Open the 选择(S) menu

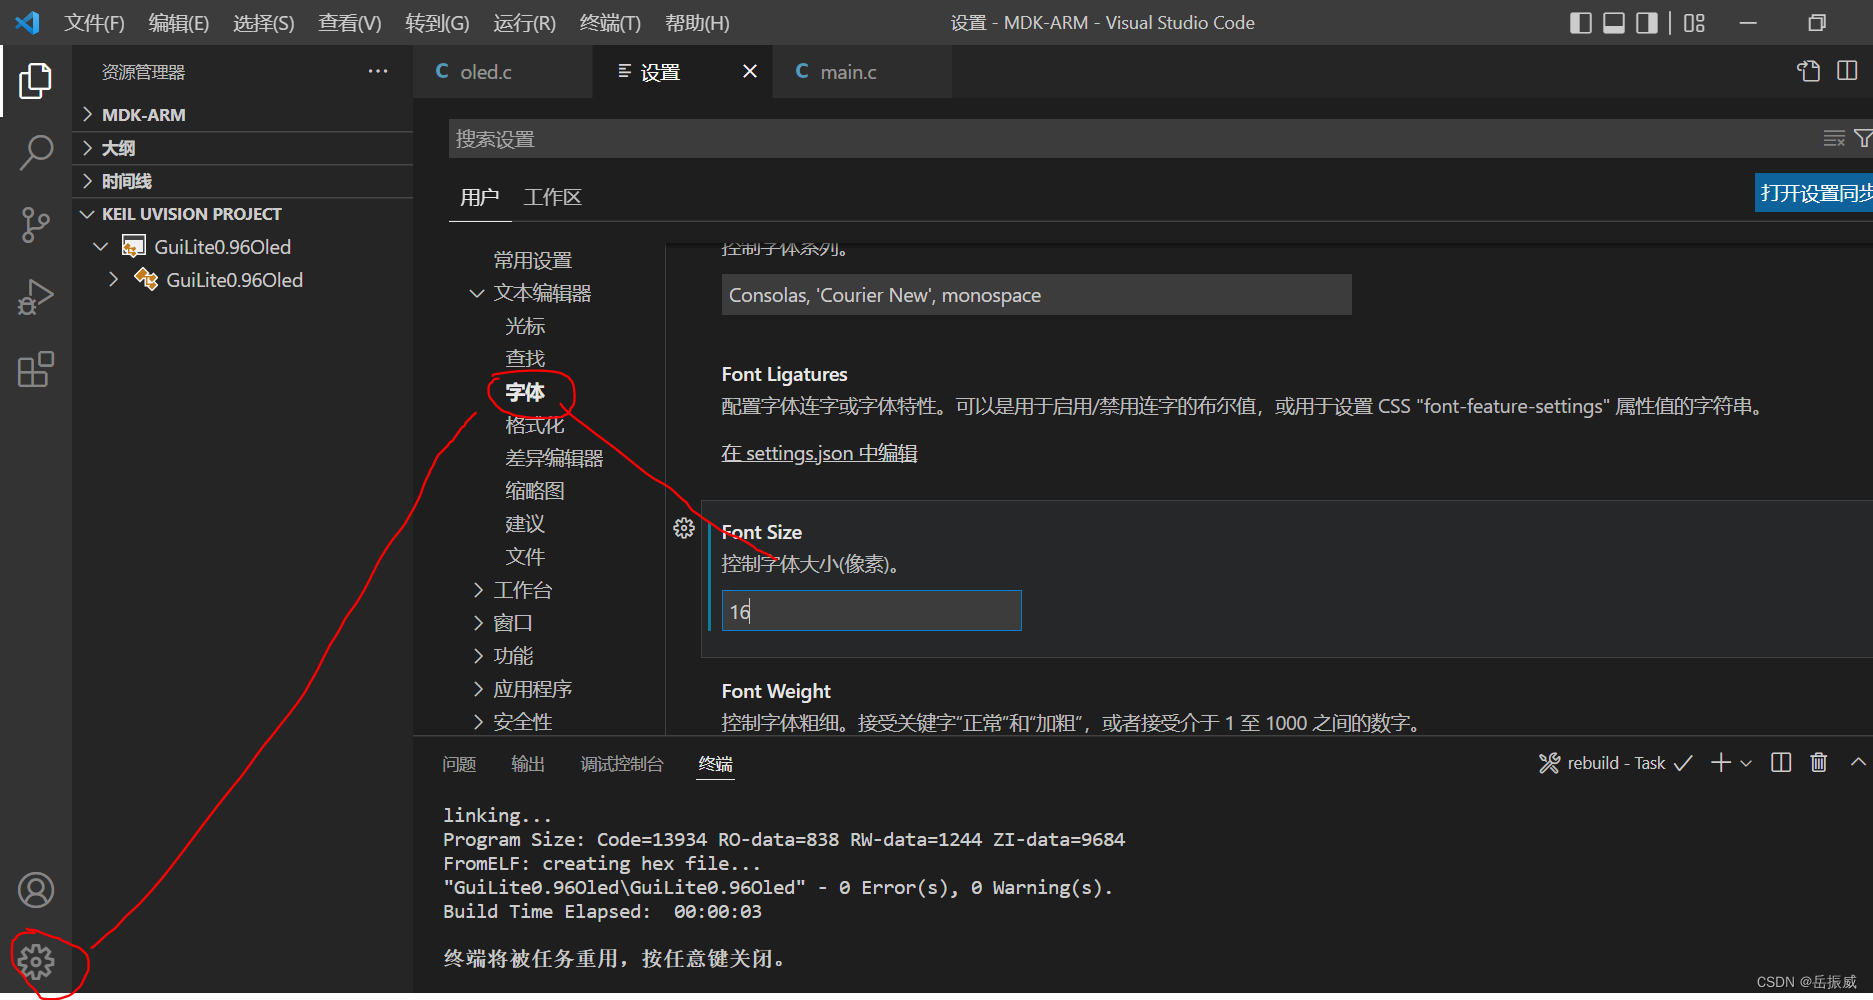[264, 23]
